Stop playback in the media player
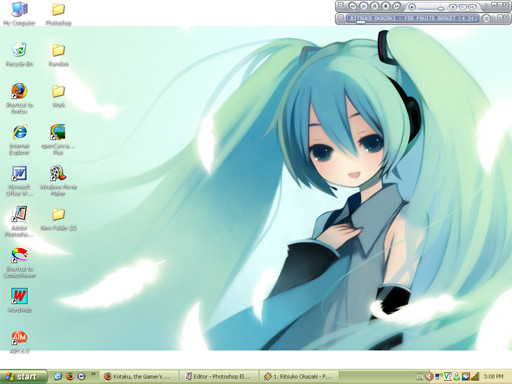 tap(386, 6)
